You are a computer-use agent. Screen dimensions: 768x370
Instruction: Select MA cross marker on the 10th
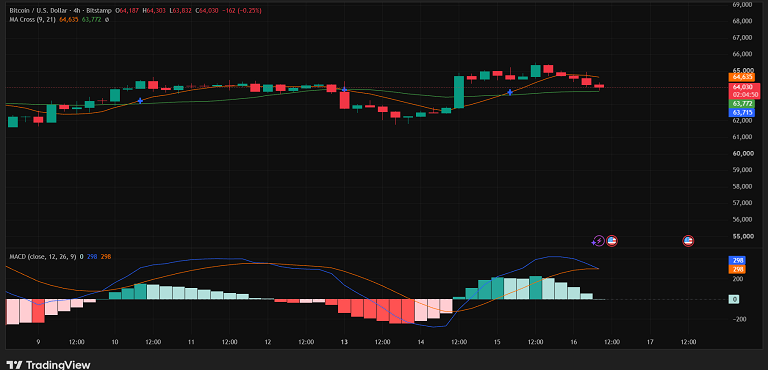pyautogui.click(x=141, y=100)
